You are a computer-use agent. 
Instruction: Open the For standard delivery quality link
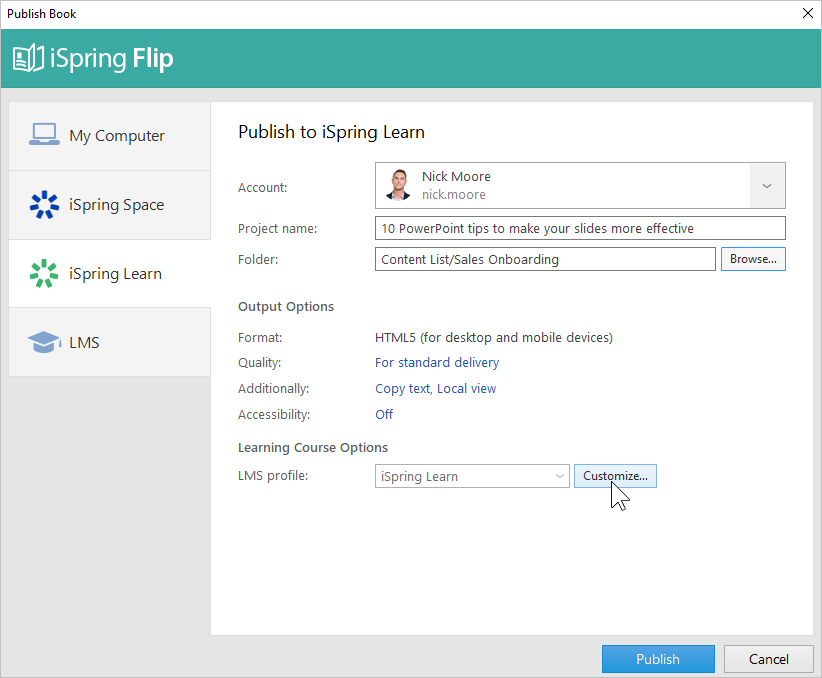pos(437,362)
